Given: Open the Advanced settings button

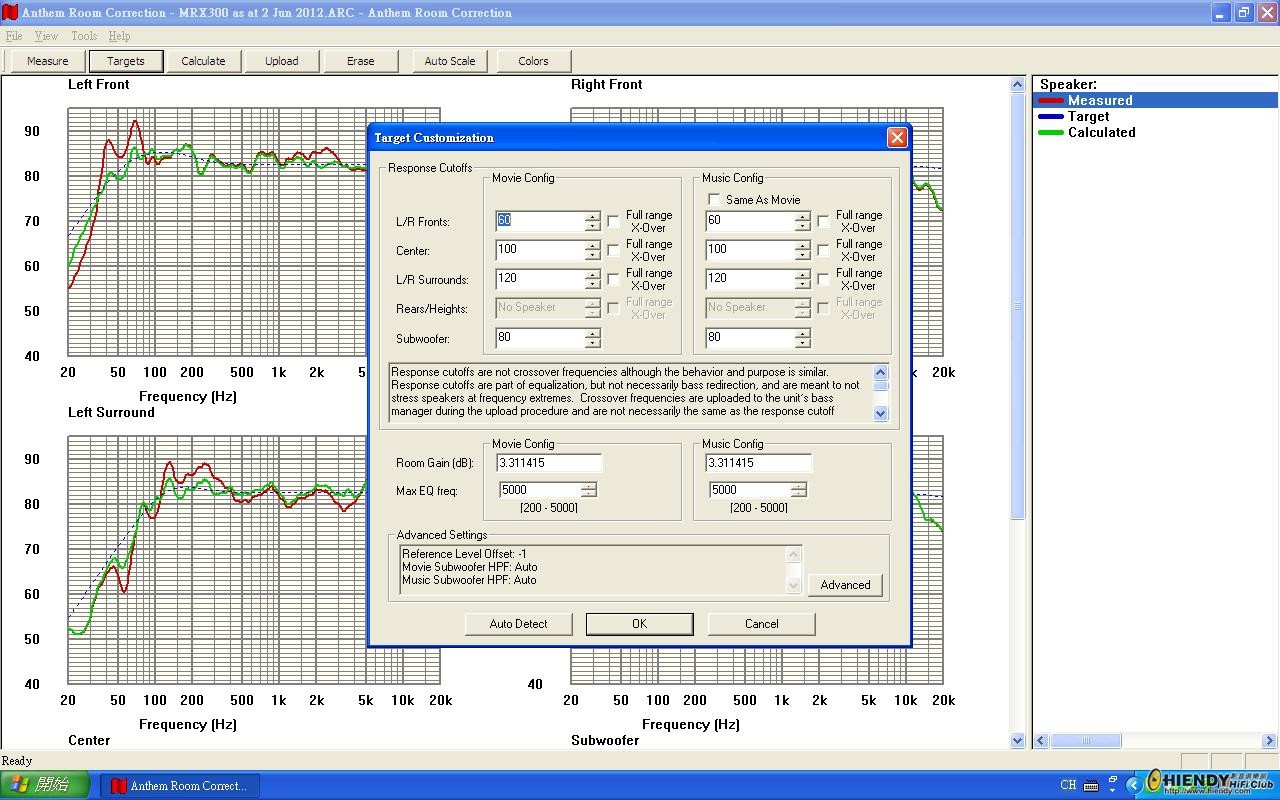Looking at the screenshot, I should [x=846, y=585].
